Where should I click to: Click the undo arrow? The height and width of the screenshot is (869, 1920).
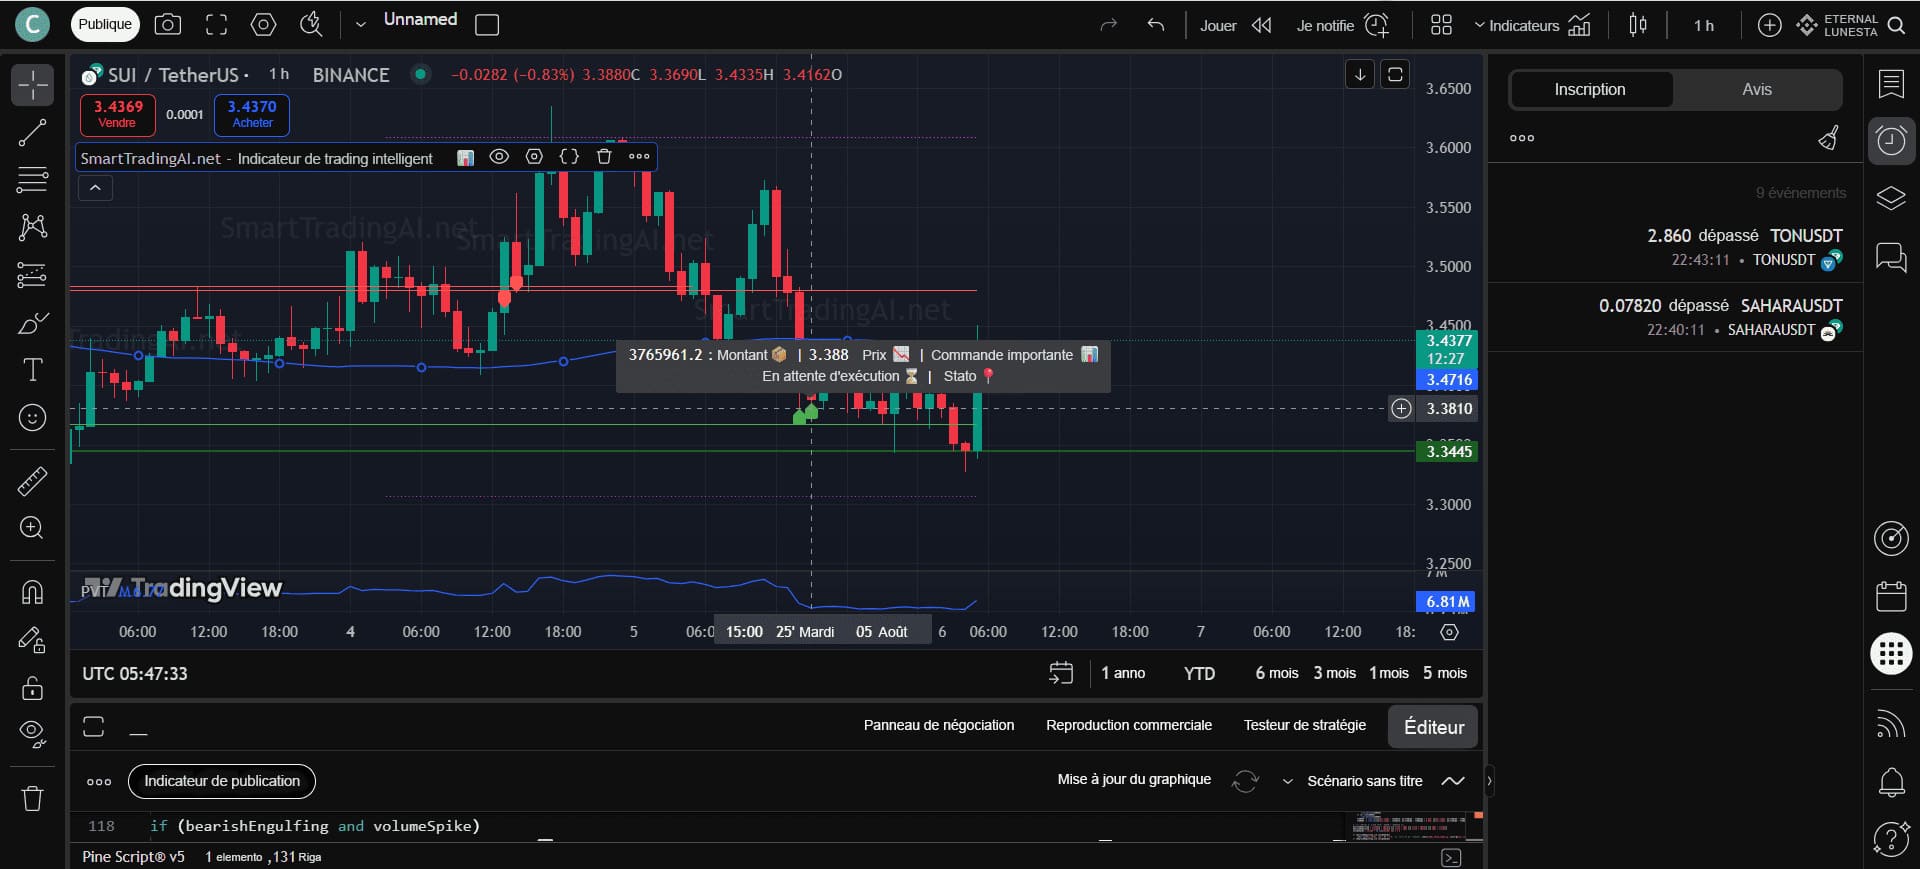[x=1156, y=25]
